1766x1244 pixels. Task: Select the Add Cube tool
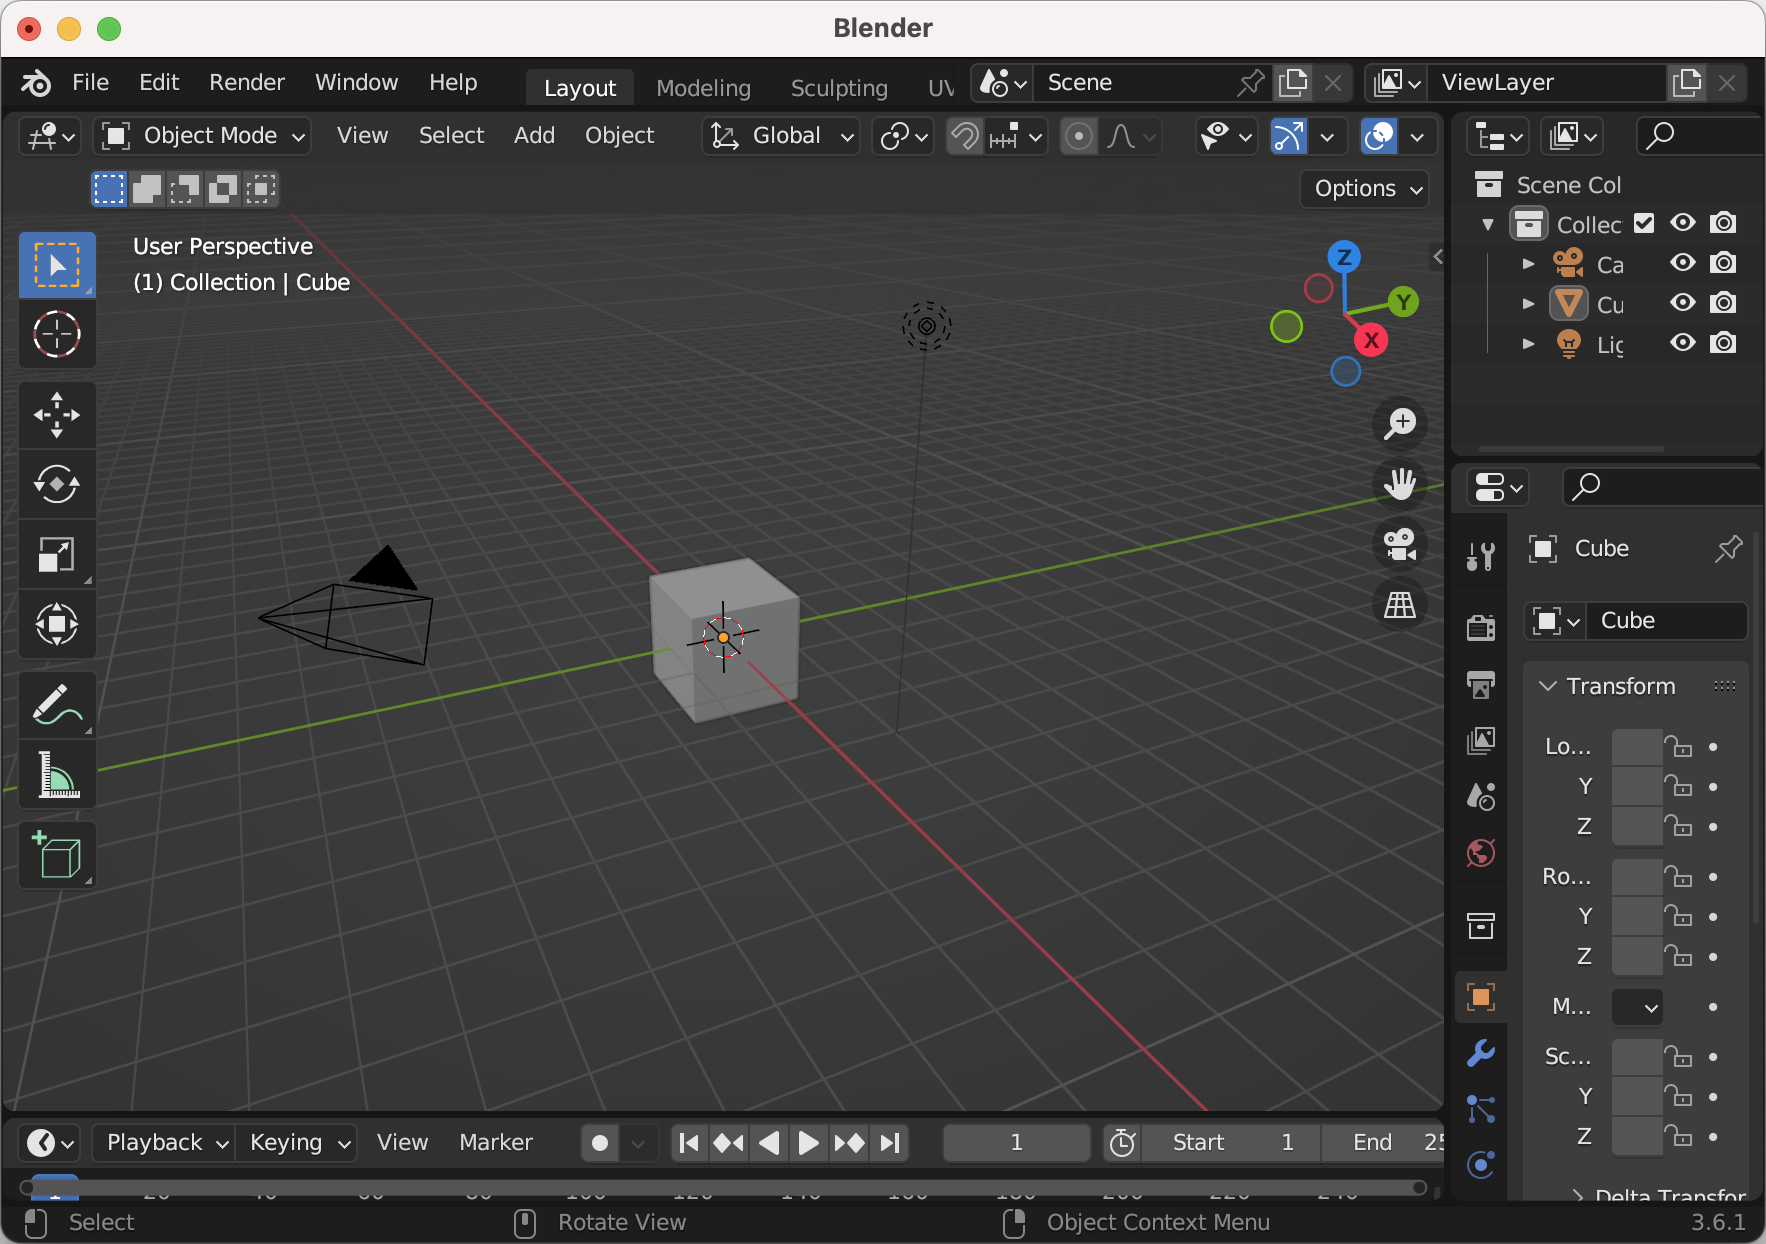click(x=57, y=855)
